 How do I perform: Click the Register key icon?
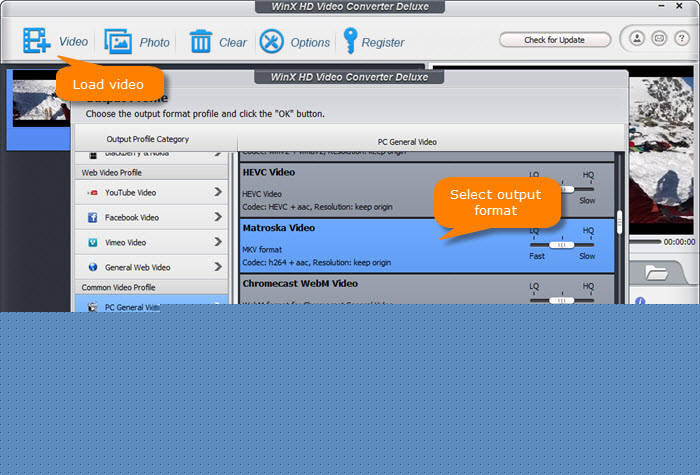pos(350,41)
